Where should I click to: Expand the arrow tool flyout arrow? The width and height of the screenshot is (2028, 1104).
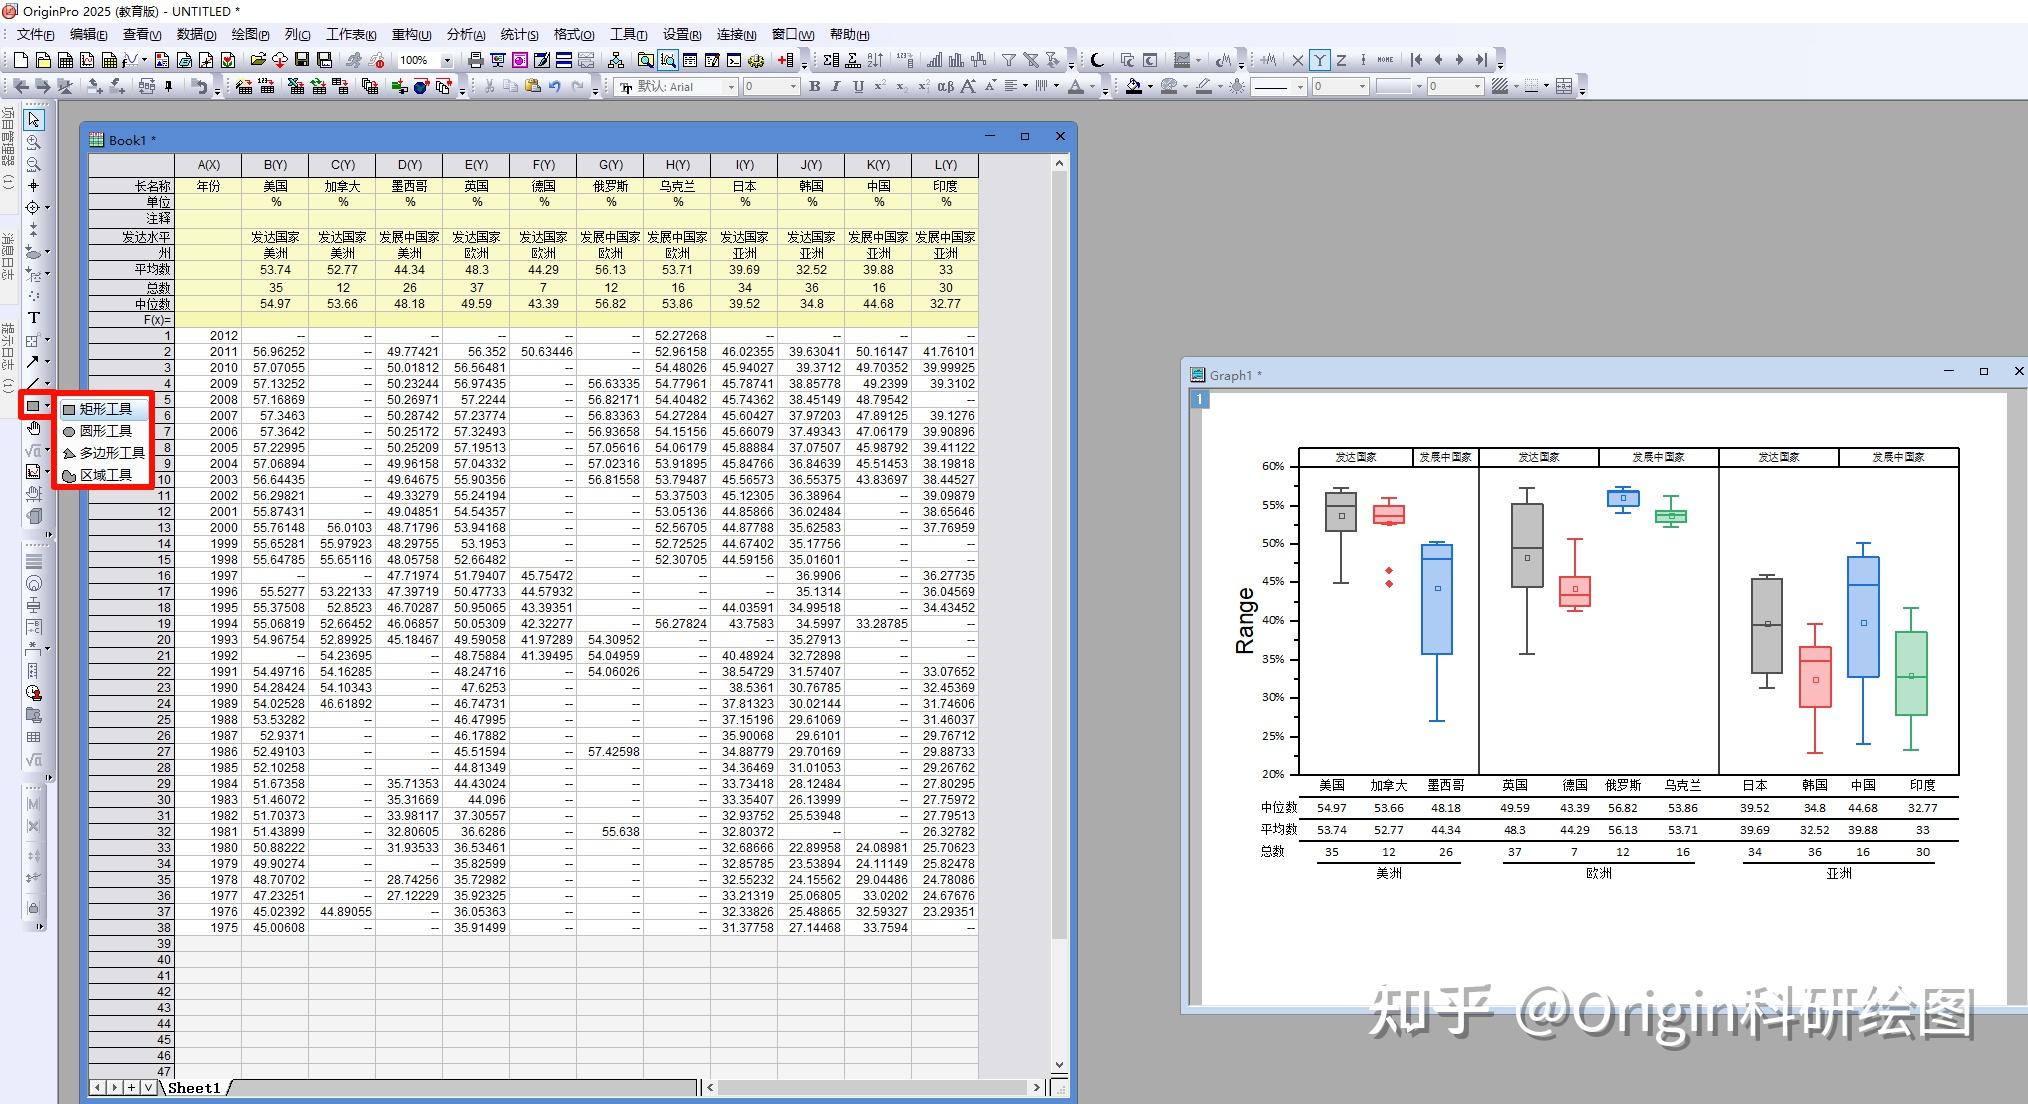47,362
